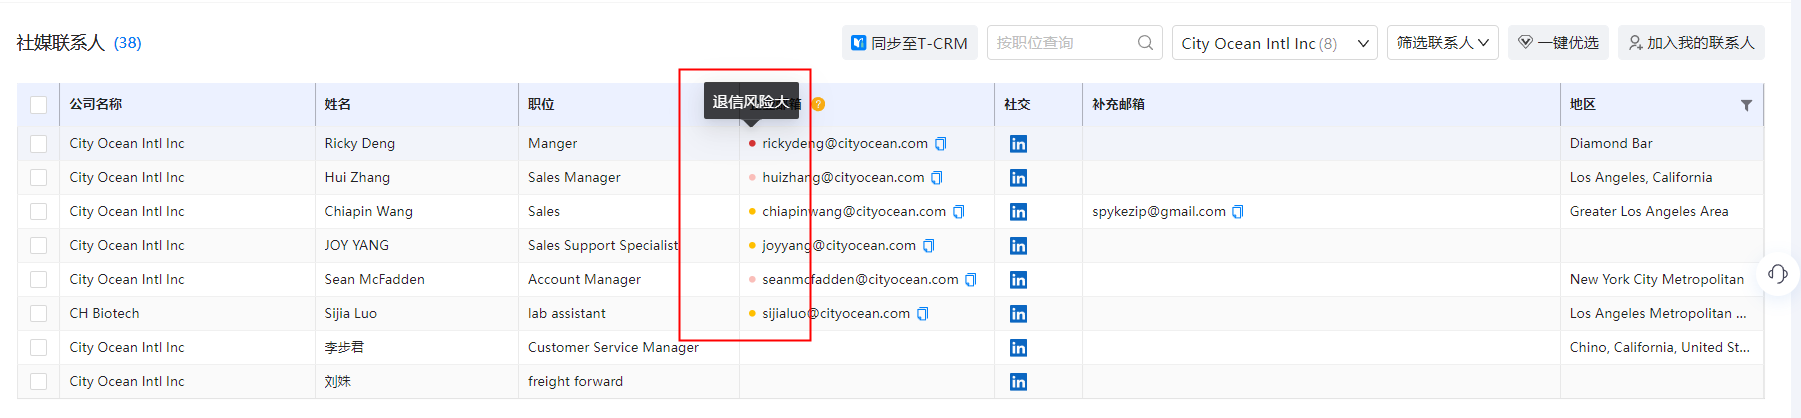Click 加入我的联系人 button

[1691, 43]
